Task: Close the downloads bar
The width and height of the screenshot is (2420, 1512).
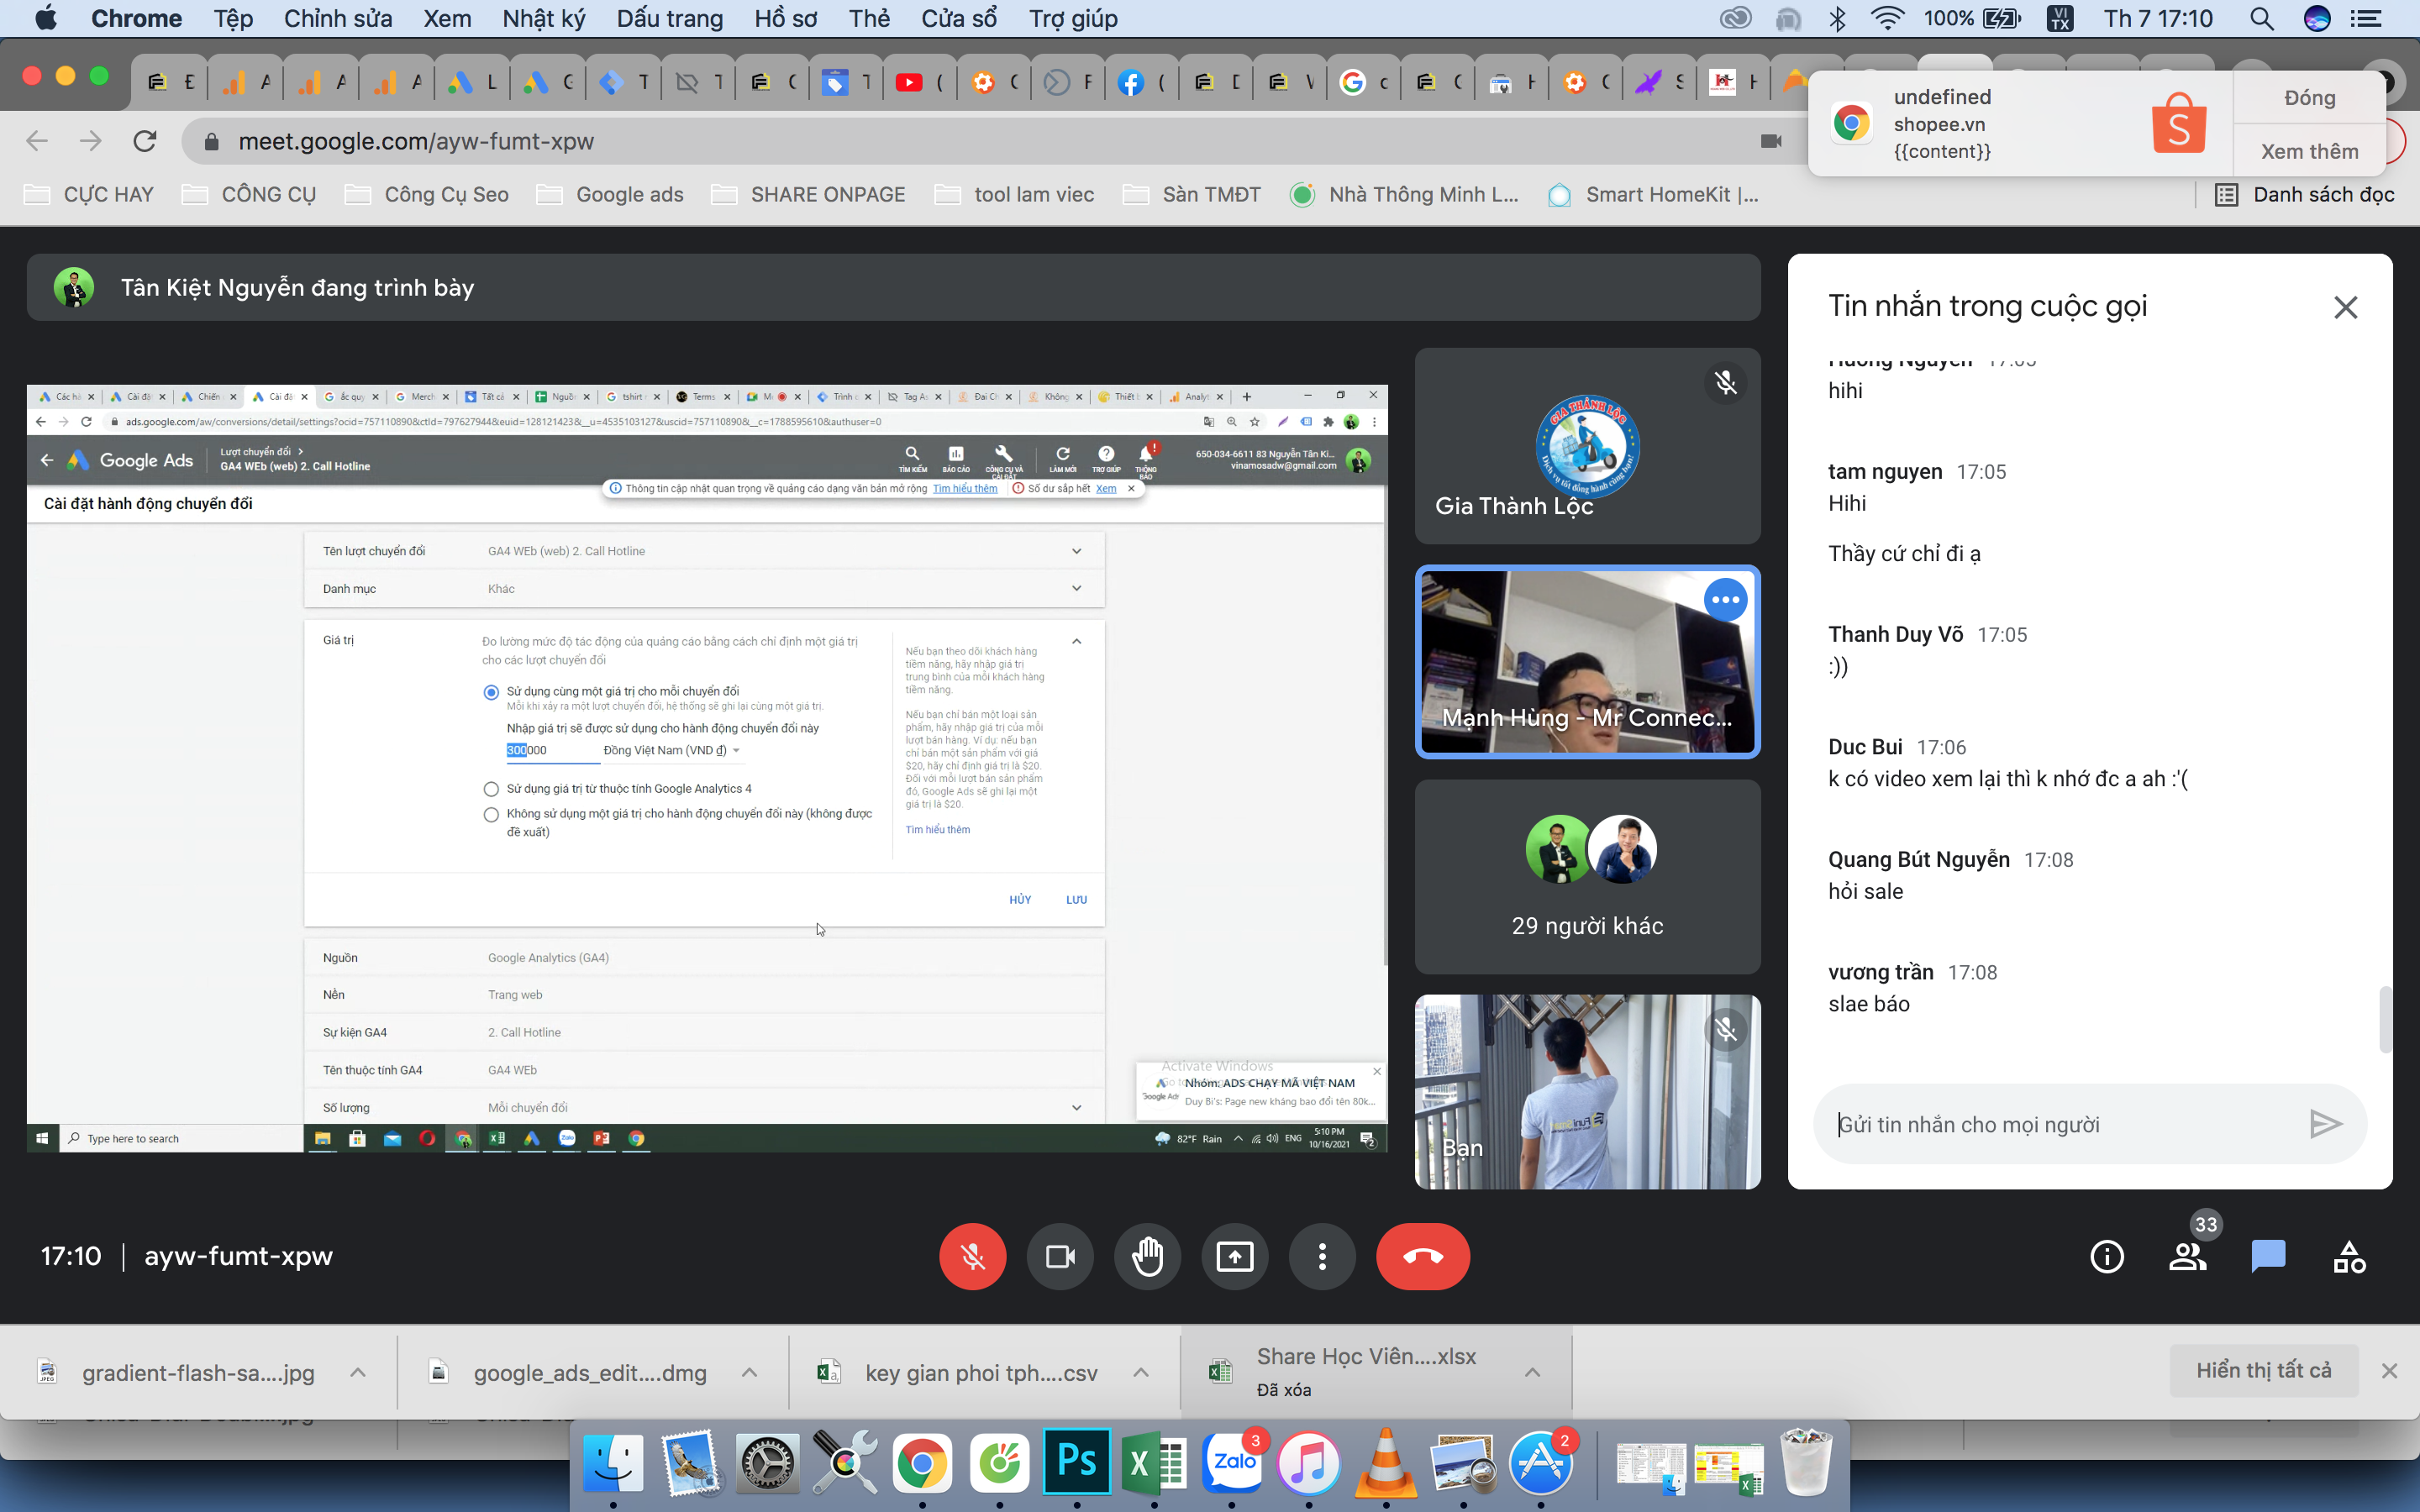Action: [2389, 1371]
